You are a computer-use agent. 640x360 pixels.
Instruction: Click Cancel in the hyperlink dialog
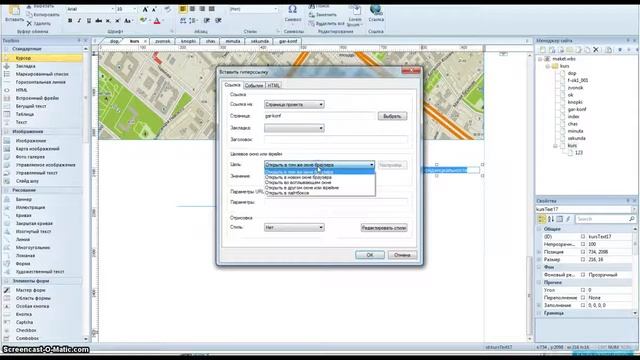402,255
